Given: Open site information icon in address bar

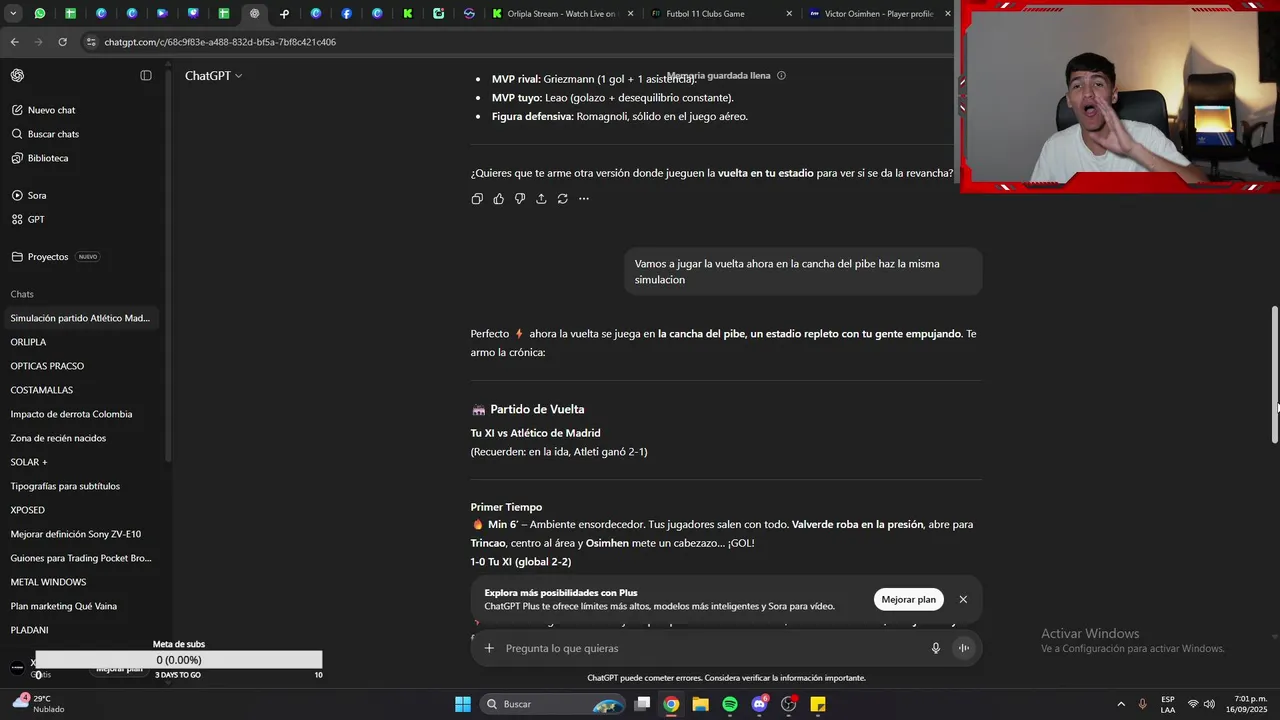Looking at the screenshot, I should 91,42.
